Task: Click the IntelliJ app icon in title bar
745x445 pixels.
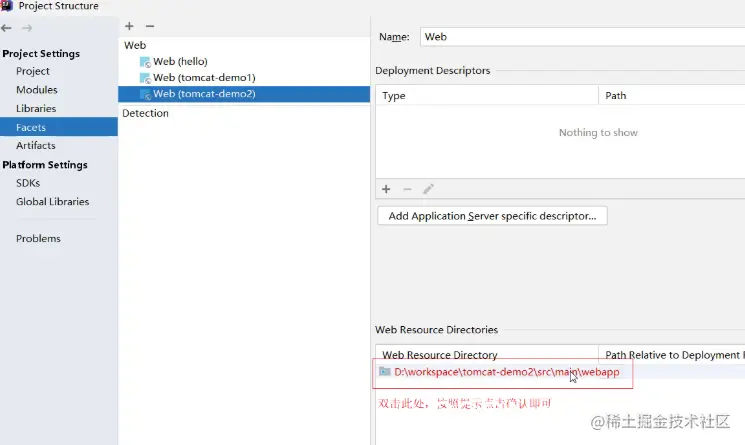Action: 7,6
